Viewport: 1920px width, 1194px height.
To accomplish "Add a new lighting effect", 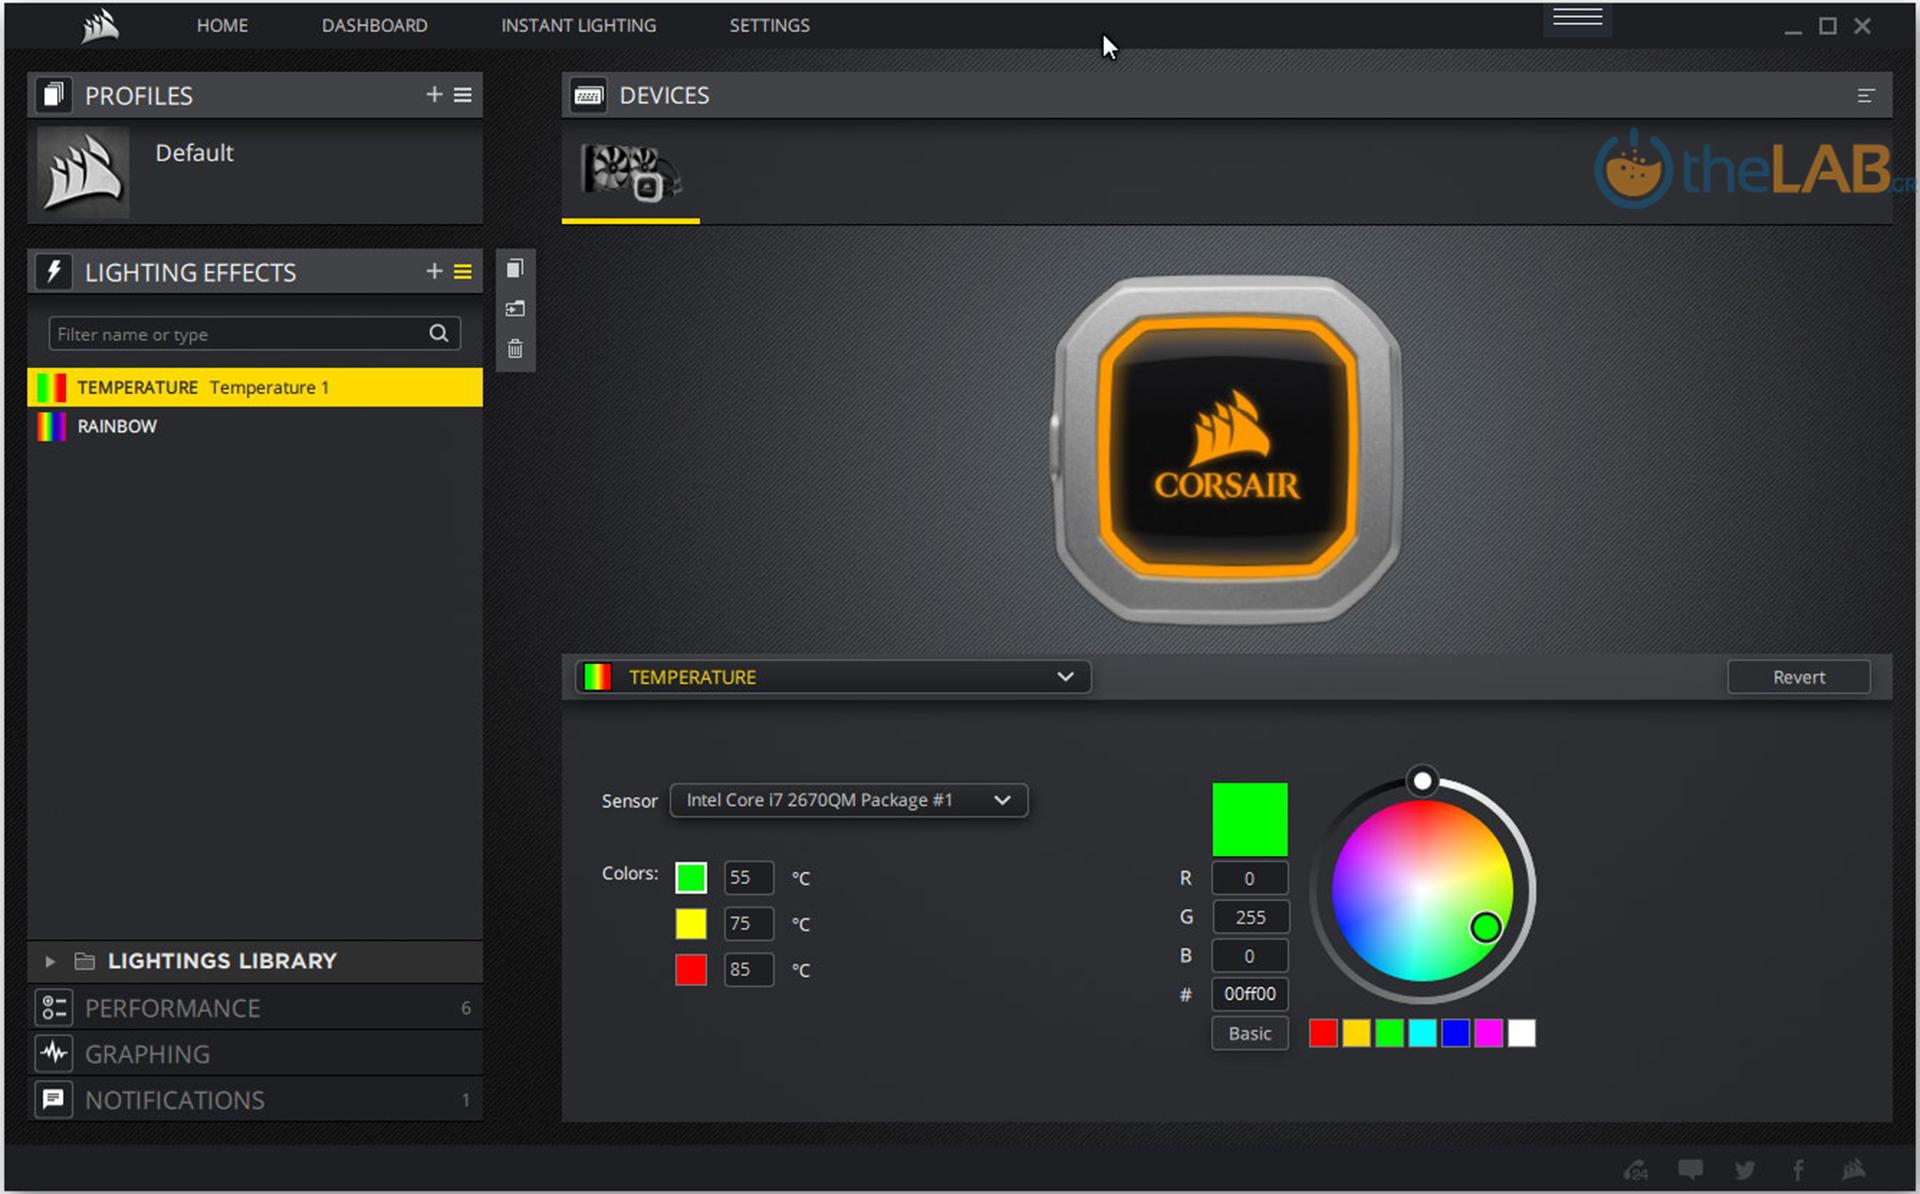I will [x=434, y=271].
